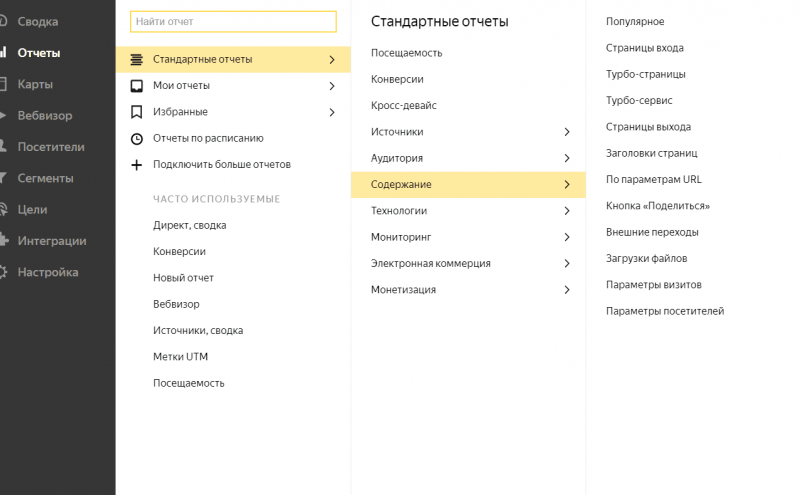Expand the Источники submenu chevron
Screen dimensions: 800x495
(567, 132)
